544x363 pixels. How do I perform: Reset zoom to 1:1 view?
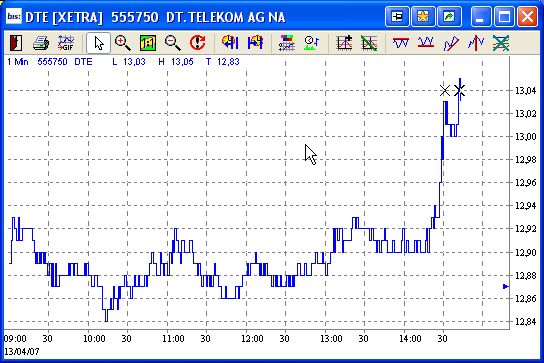(148, 43)
